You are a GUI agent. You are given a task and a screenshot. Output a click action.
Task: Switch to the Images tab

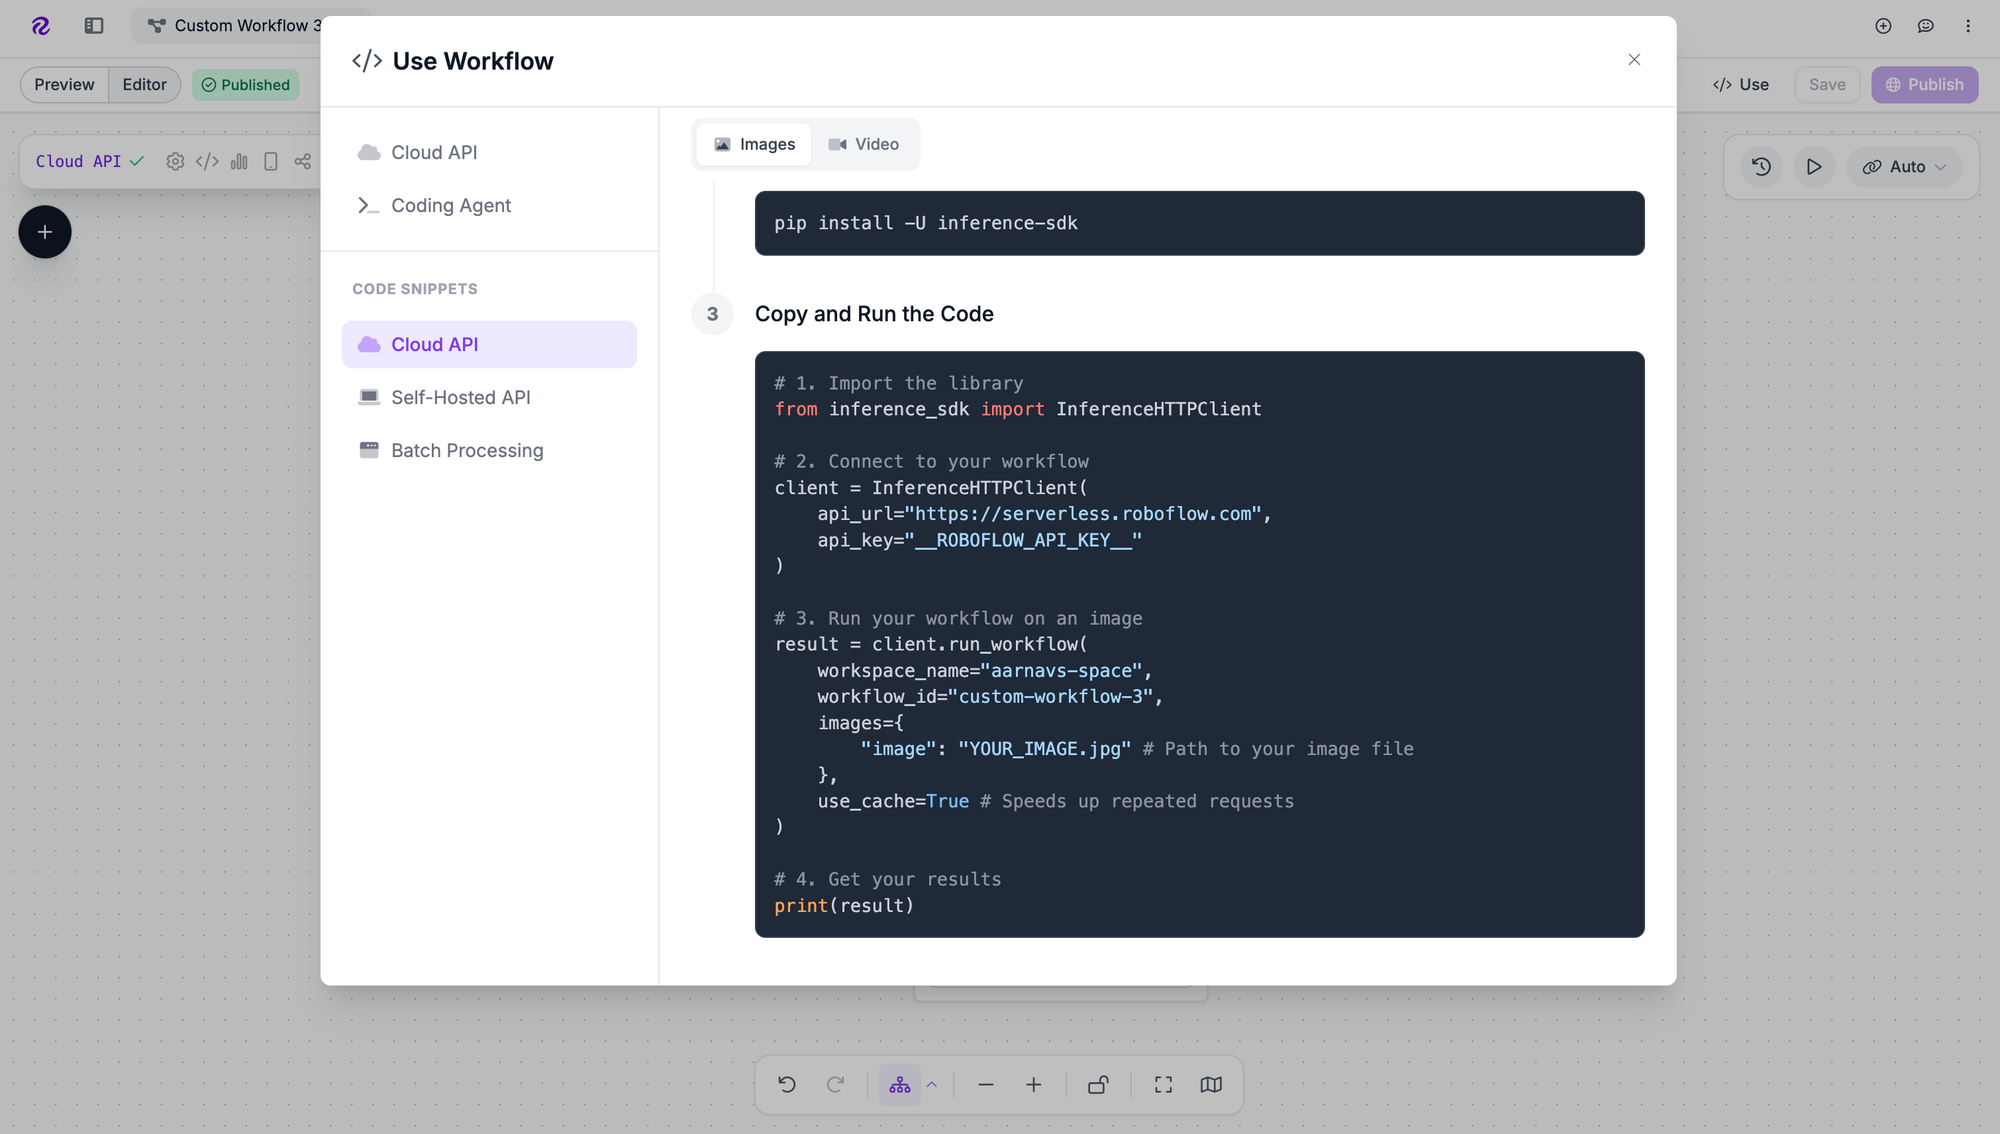click(754, 144)
